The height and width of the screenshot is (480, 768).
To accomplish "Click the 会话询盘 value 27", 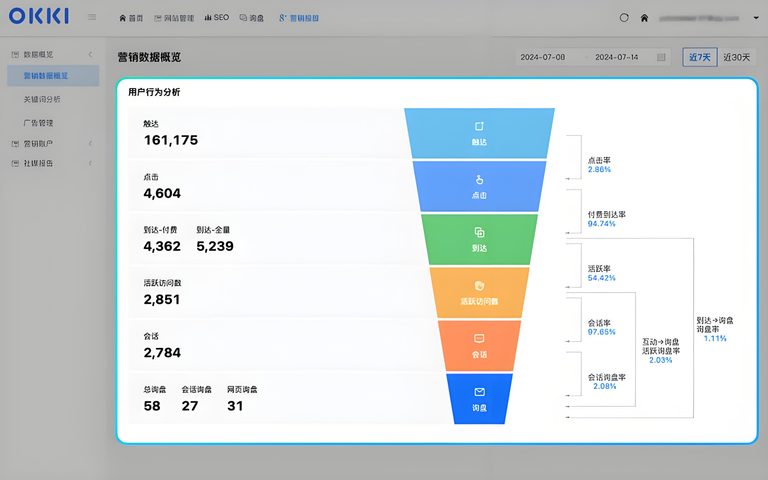I will [190, 406].
